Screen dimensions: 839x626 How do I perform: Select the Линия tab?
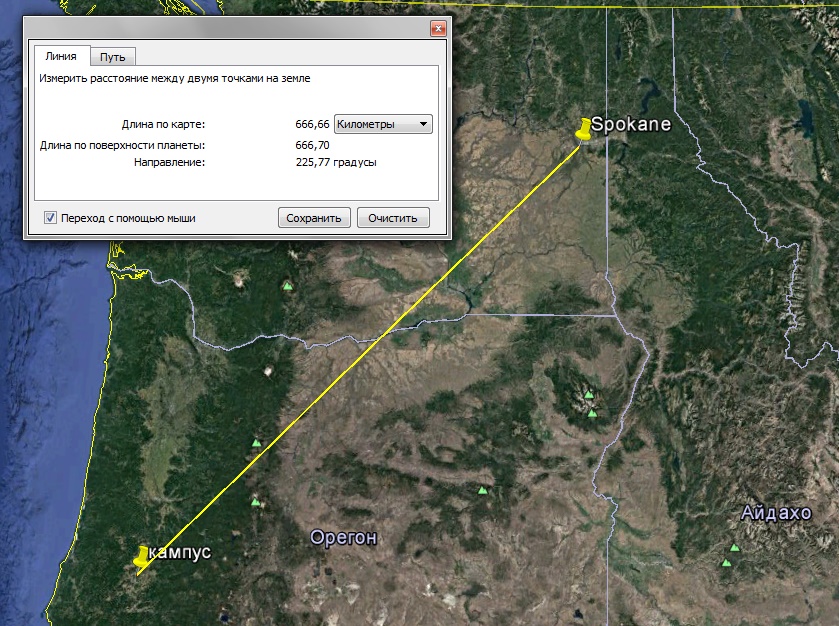click(61, 56)
